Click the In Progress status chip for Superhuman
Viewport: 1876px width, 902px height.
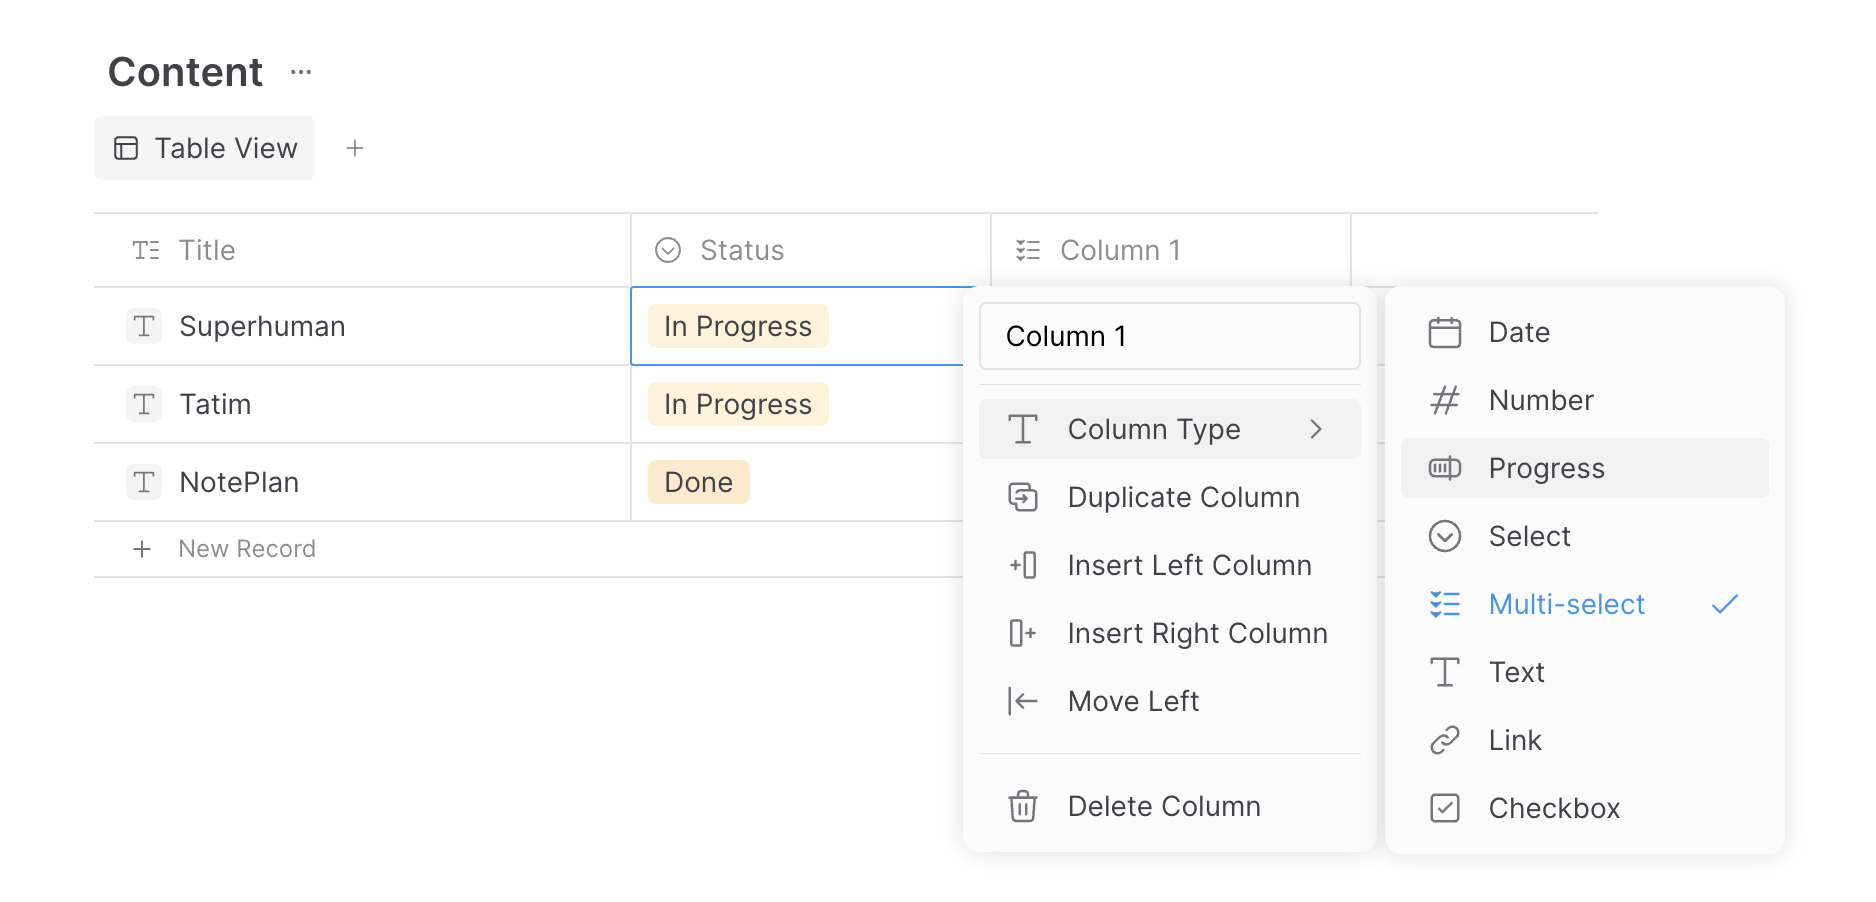[736, 326]
